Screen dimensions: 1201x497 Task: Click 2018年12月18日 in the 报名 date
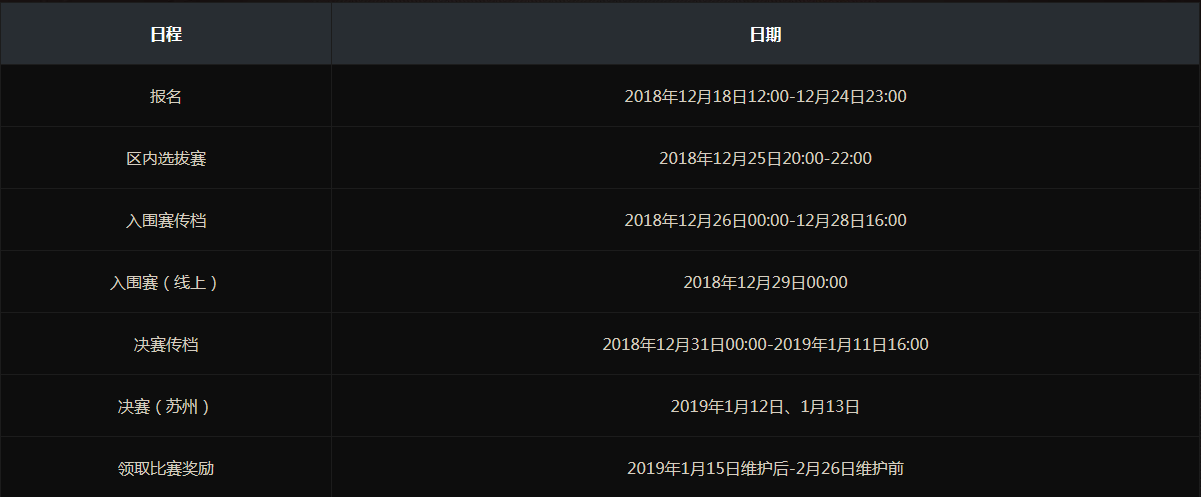686,97
